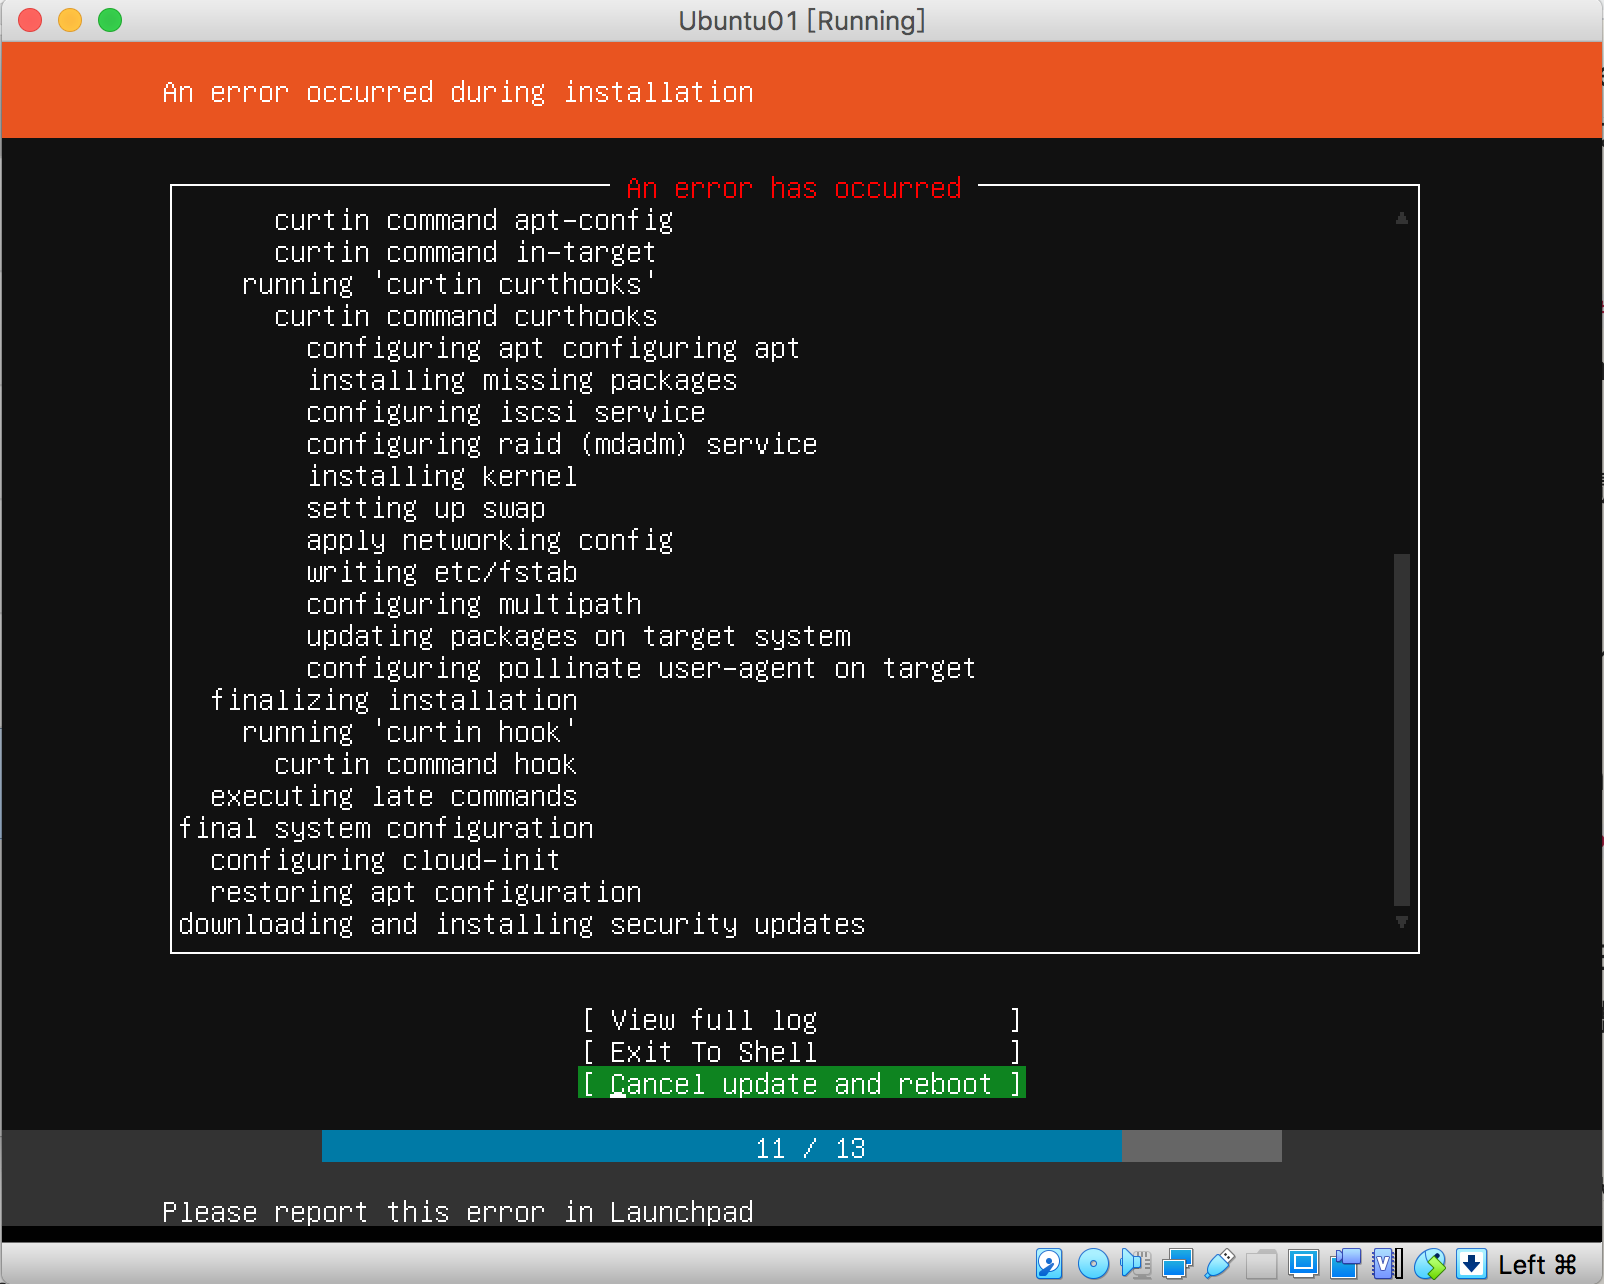Click the line 'curtin command curthooks'
1604x1284 pixels.
pyautogui.click(x=466, y=316)
